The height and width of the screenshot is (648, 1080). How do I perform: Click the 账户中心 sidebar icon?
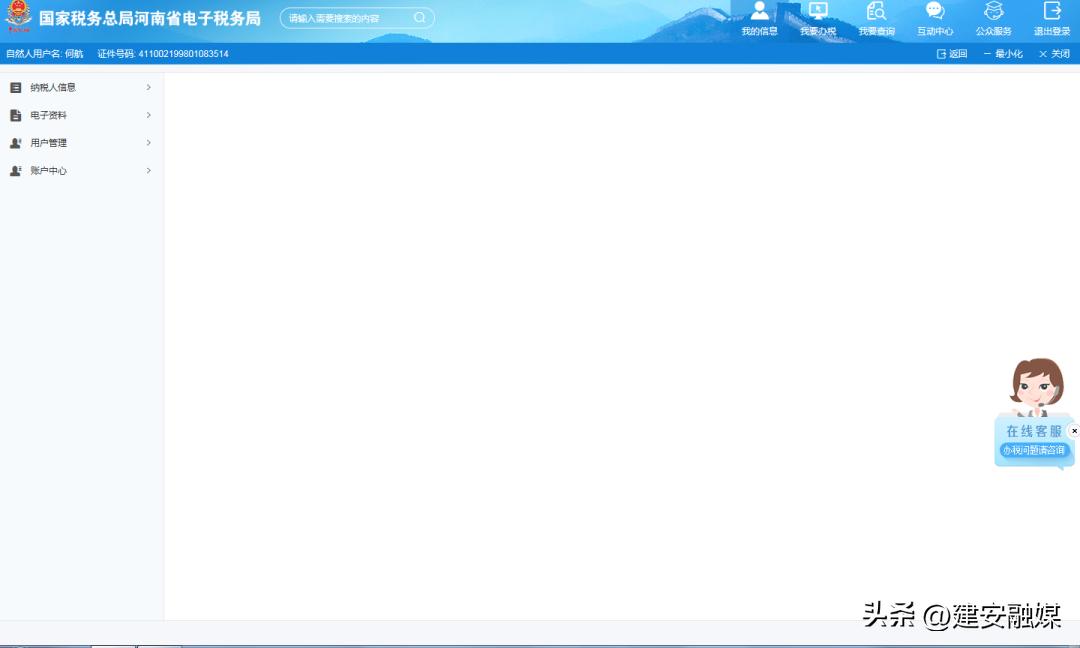click(x=16, y=171)
